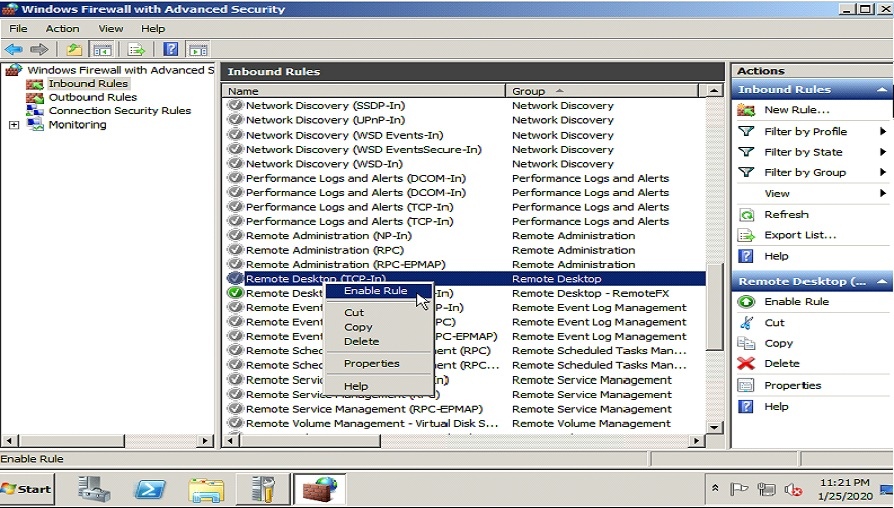Click the network icon in system tray
This screenshot has width=894, height=508.
(766, 489)
